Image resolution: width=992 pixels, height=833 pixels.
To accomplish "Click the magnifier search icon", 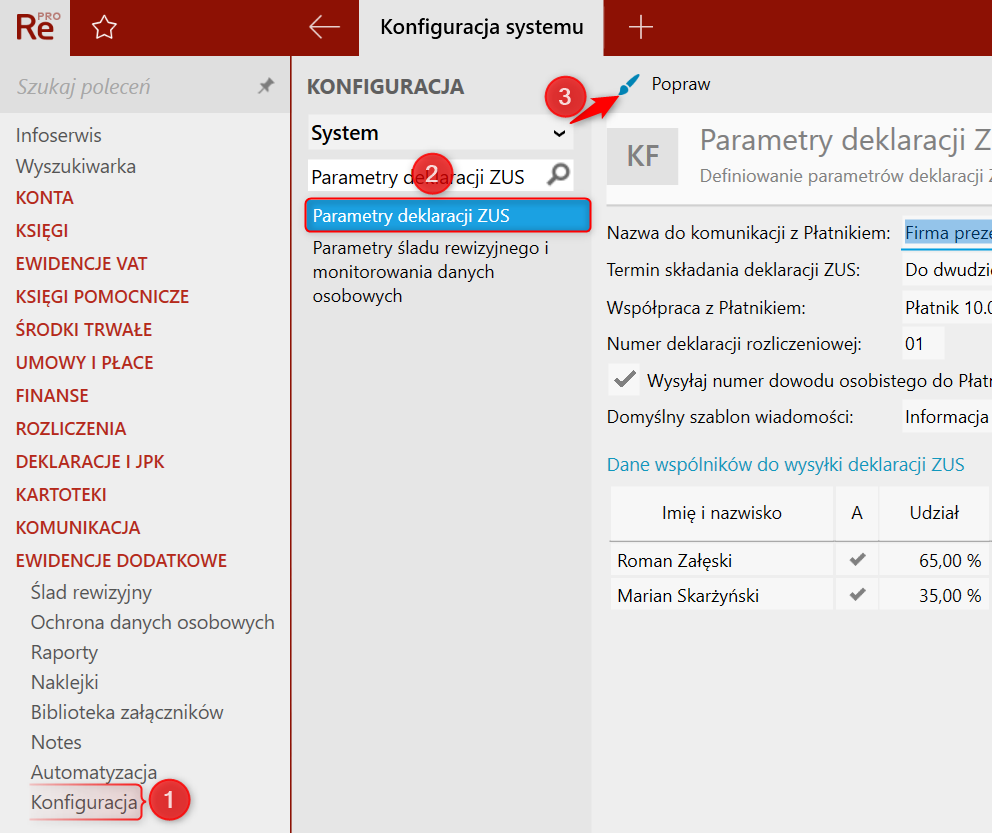I will (558, 175).
